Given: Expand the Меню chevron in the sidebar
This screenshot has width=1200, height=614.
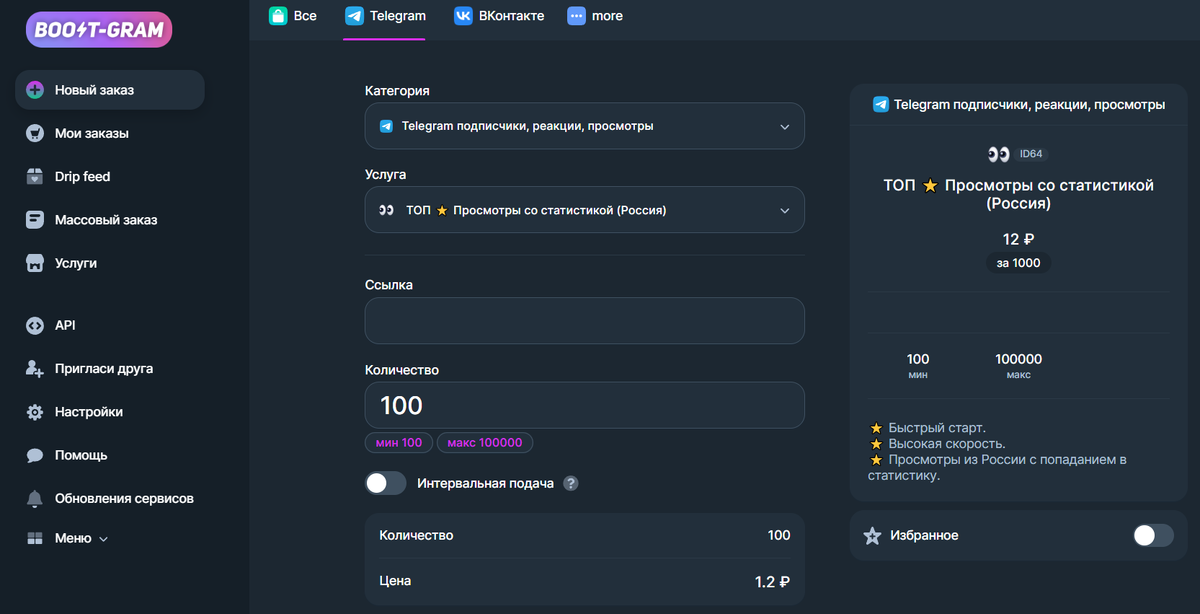Looking at the screenshot, I should coord(104,539).
